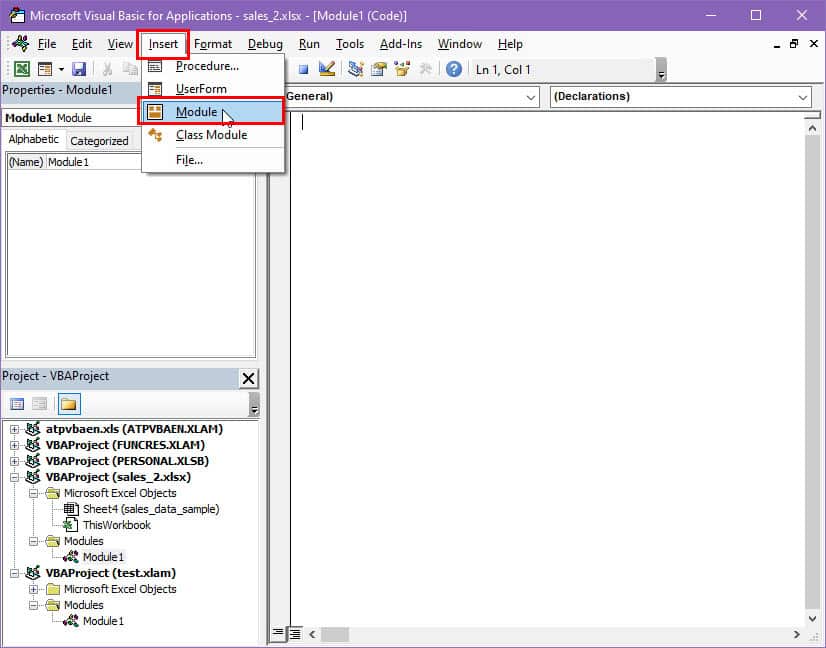This screenshot has height=648, width=826.
Task: Collapse VBAProject (test.xlam) node
Action: [x=14, y=573]
